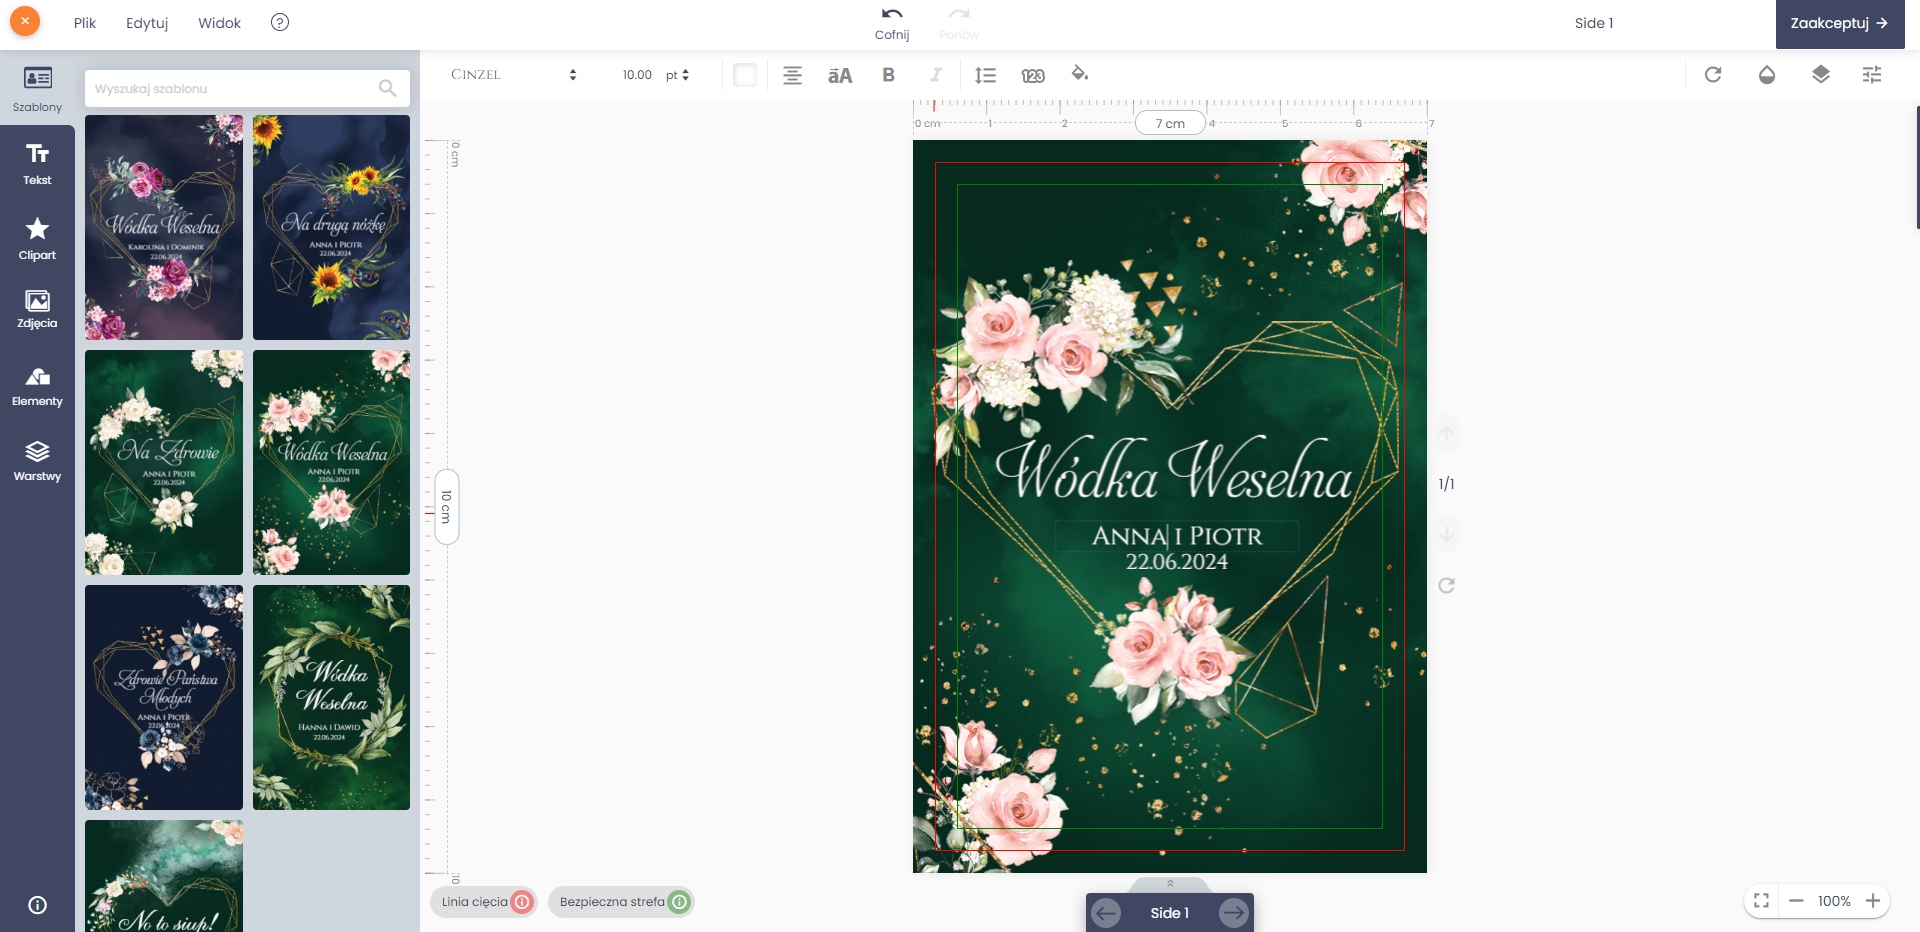The image size is (1920, 932).
Task: Open the pt unit dropdown
Action: pos(678,75)
